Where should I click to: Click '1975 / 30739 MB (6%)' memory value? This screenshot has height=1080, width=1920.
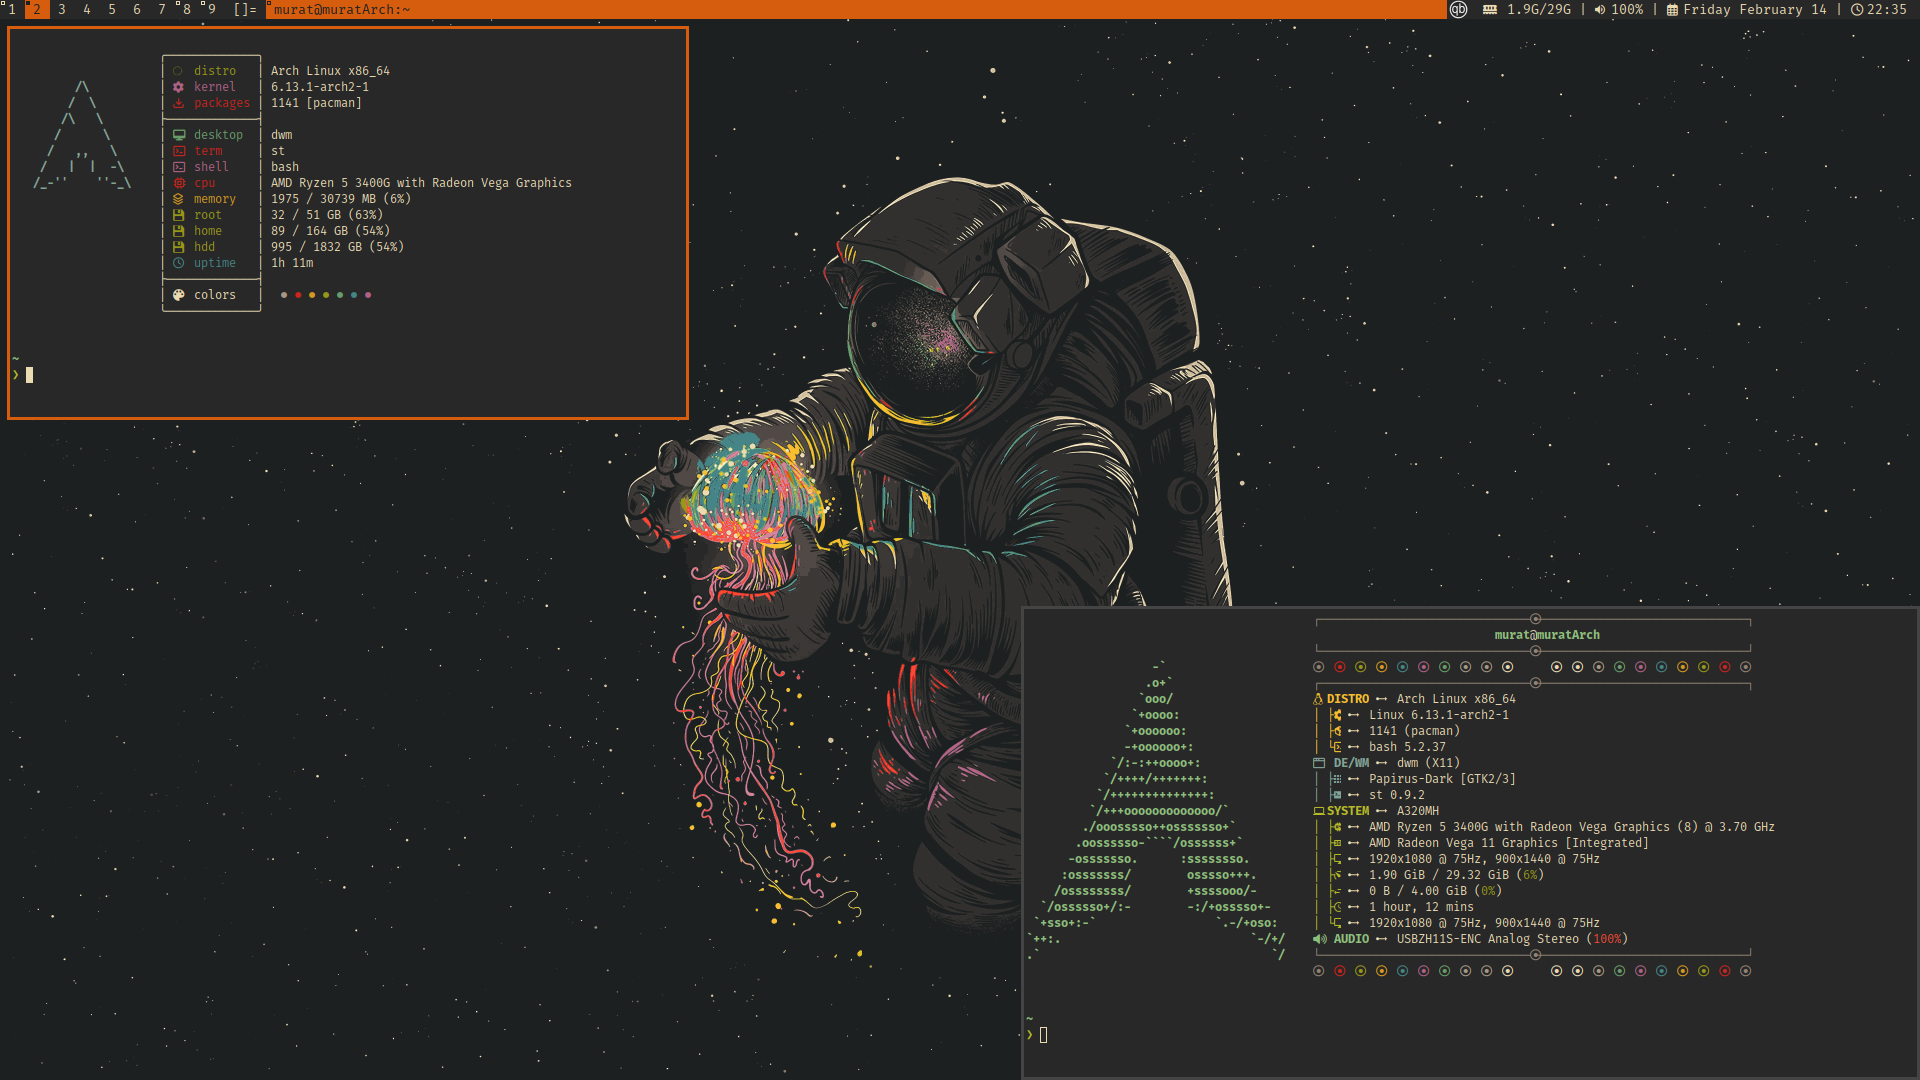coord(341,199)
